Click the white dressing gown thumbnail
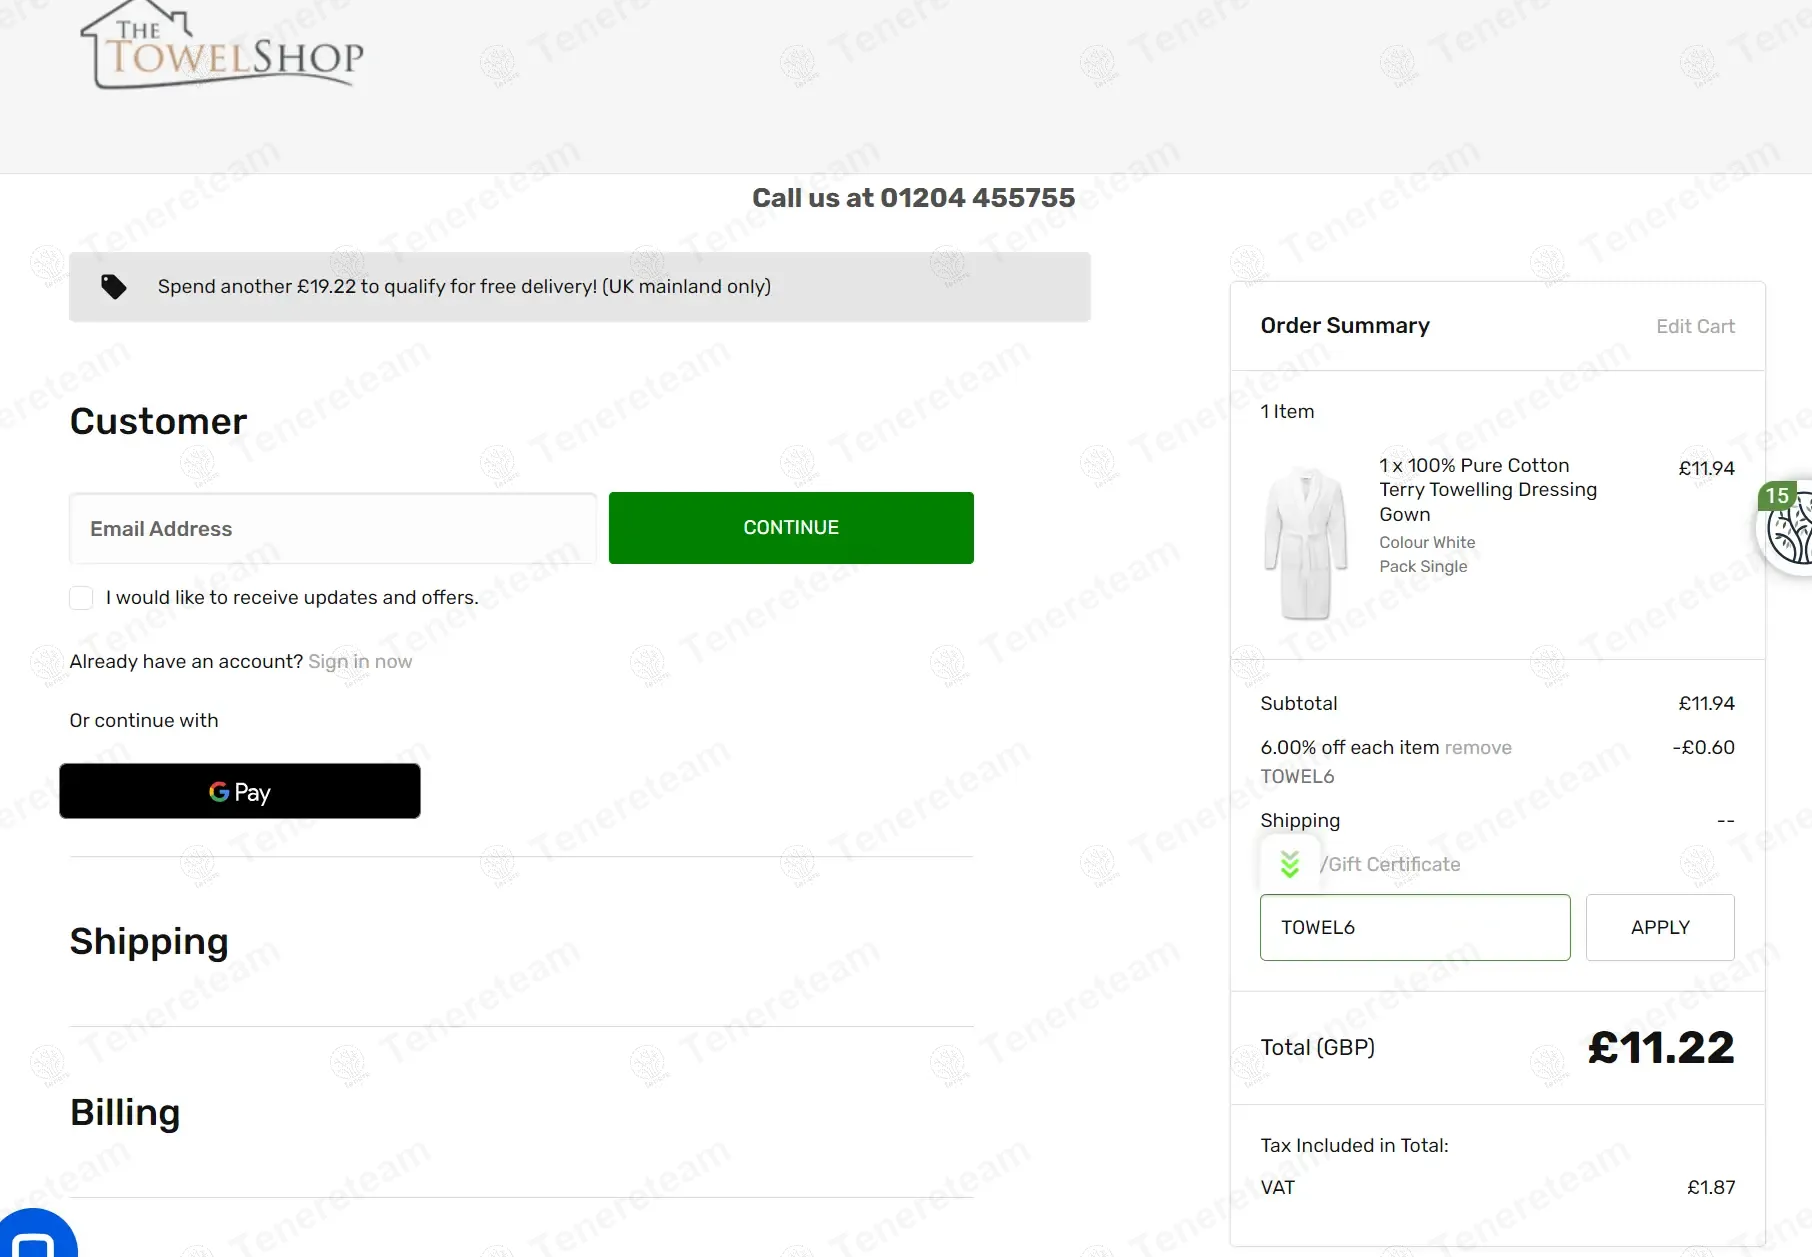This screenshot has width=1812, height=1257. pyautogui.click(x=1306, y=544)
